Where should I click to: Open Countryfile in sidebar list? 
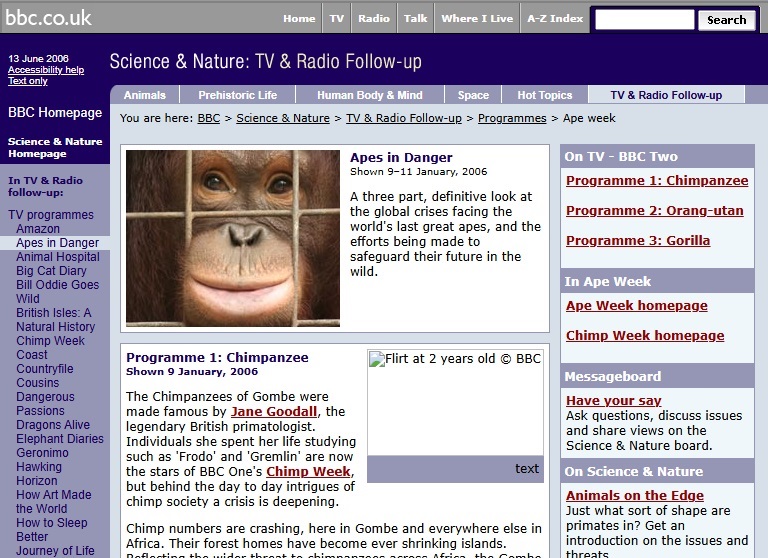coord(45,369)
